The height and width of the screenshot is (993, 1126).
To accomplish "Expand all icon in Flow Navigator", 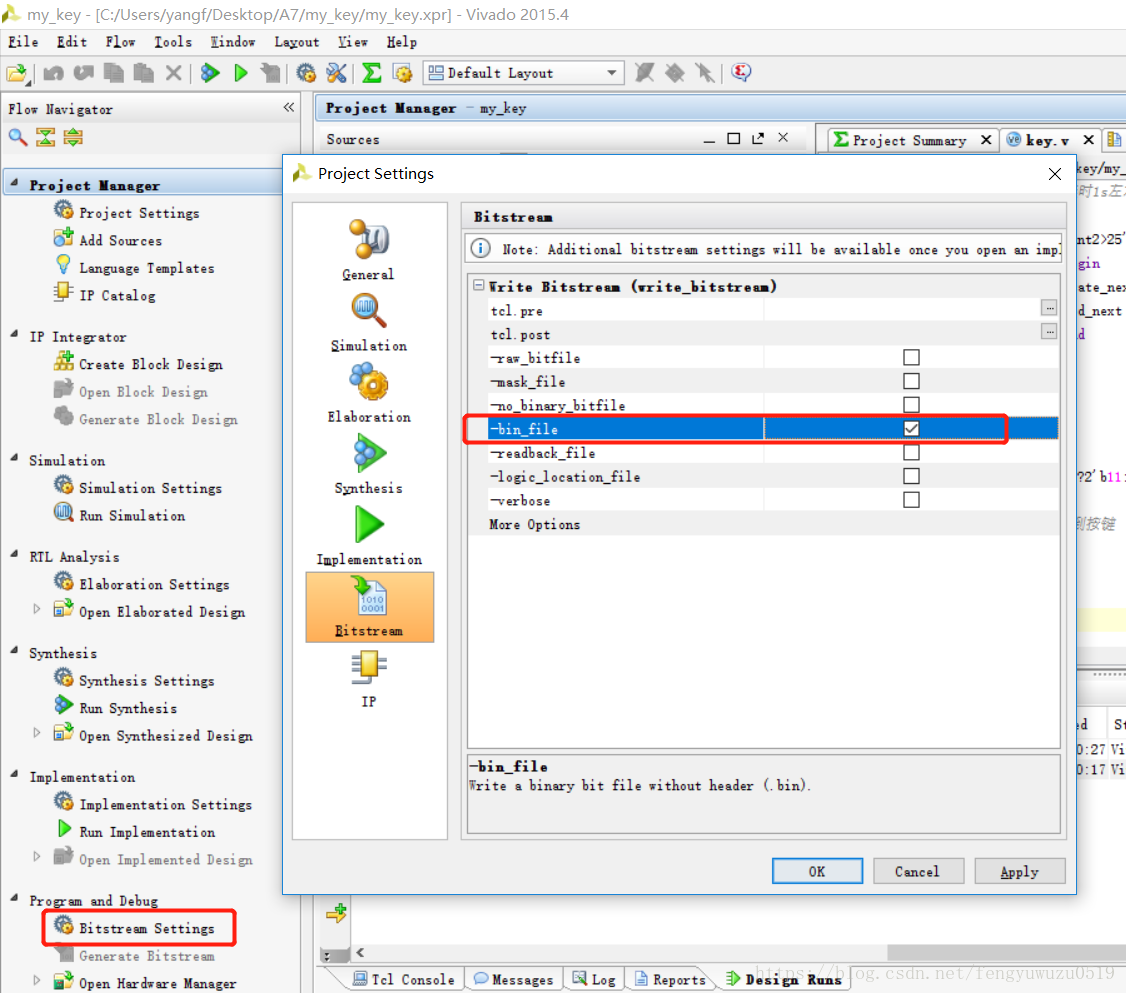I will [73, 137].
